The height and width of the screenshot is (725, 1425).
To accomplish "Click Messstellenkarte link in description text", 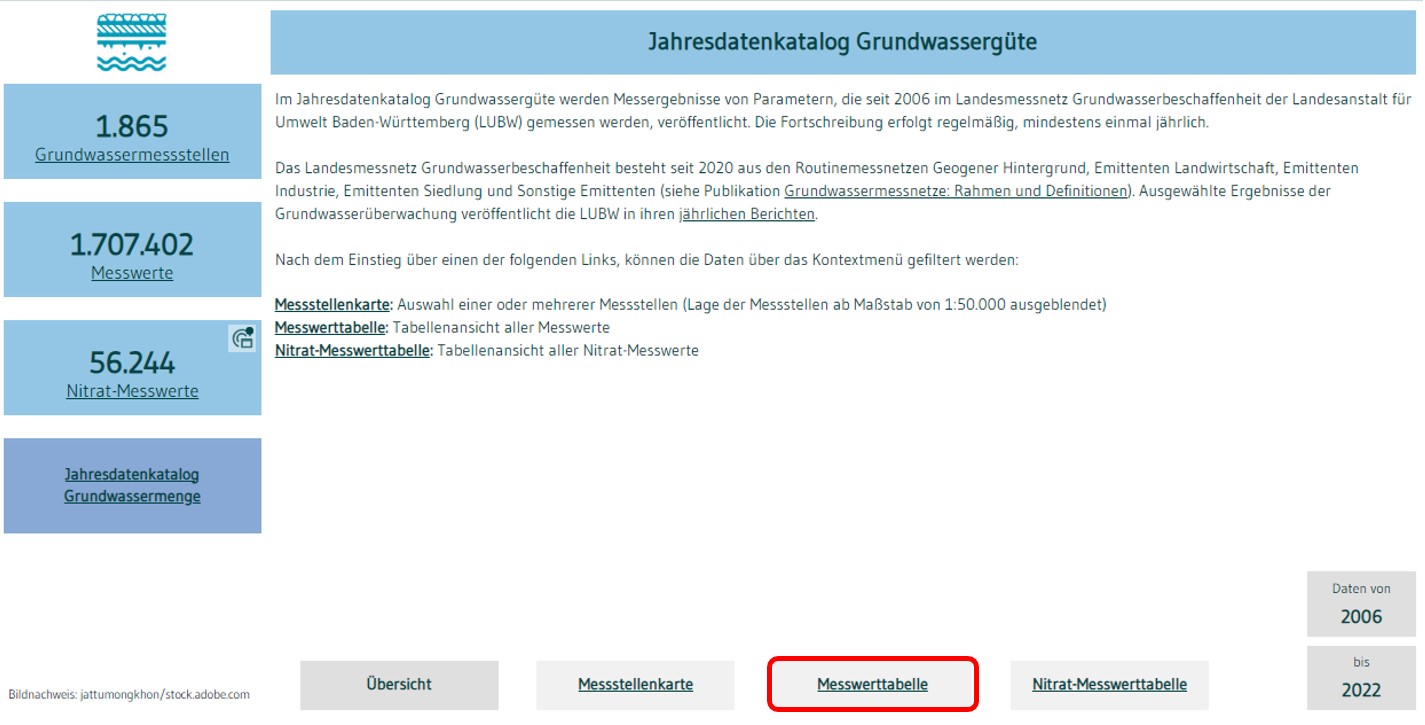I will pyautogui.click(x=333, y=304).
